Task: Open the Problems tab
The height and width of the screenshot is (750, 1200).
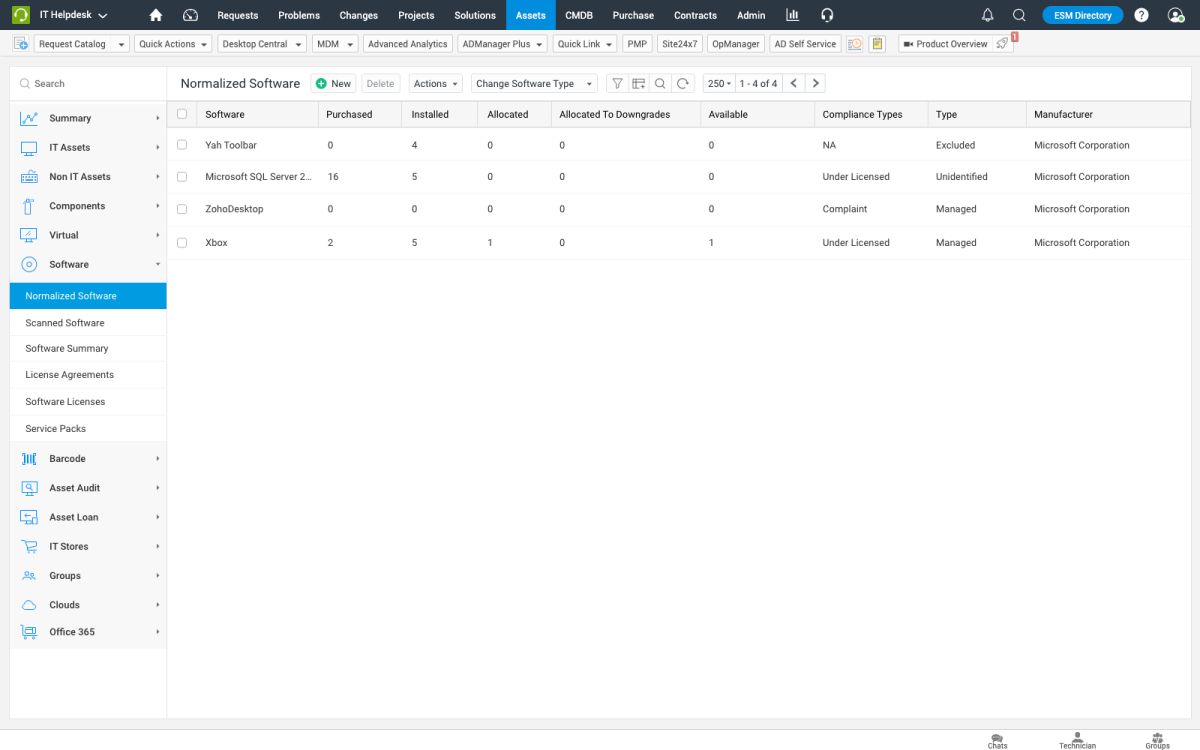Action: coord(299,15)
